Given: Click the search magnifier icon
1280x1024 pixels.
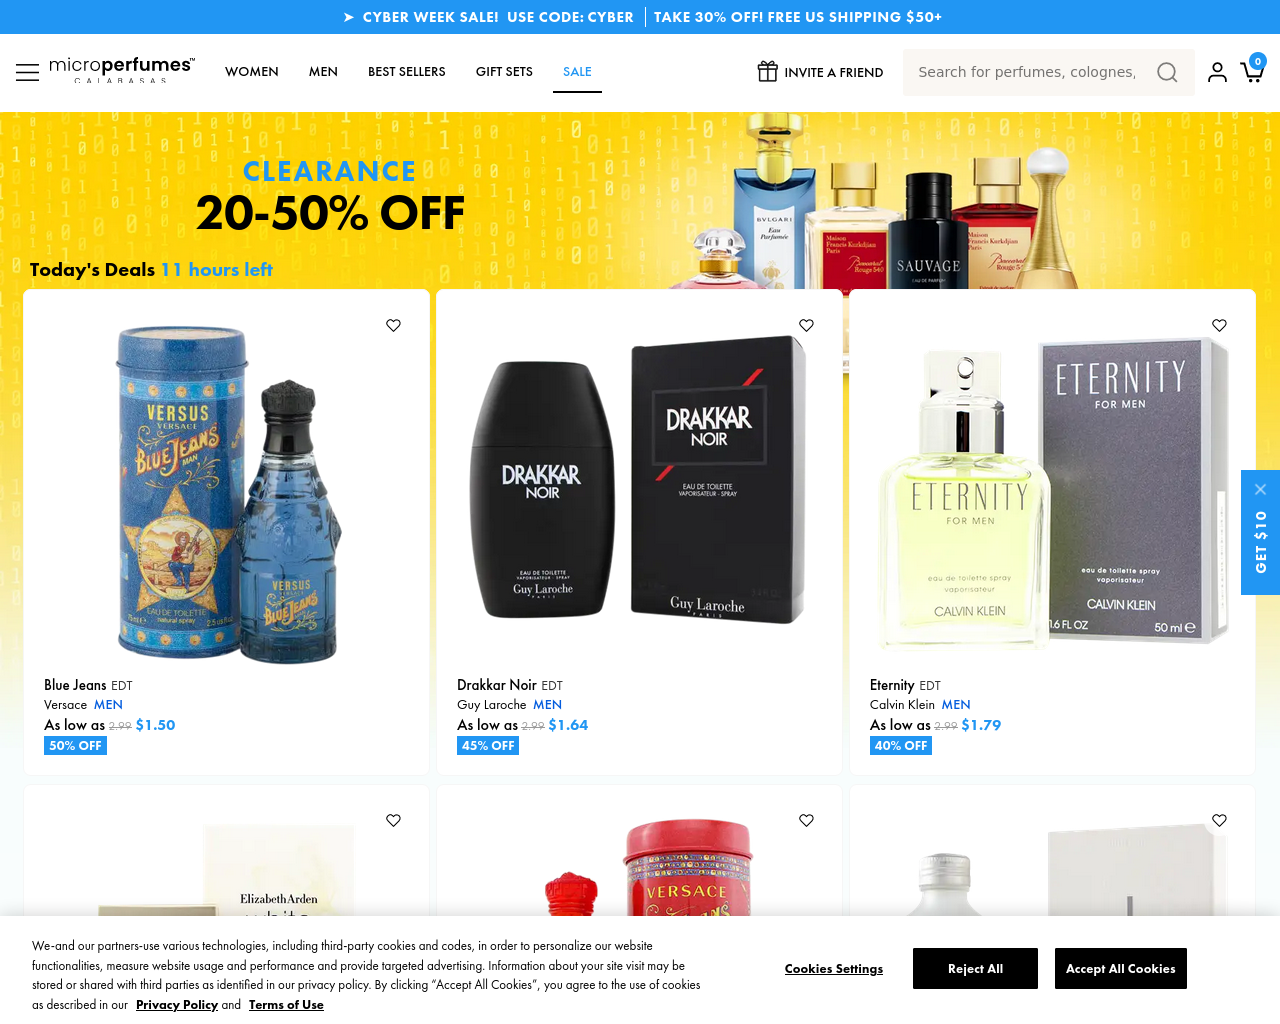Looking at the screenshot, I should click(1167, 72).
